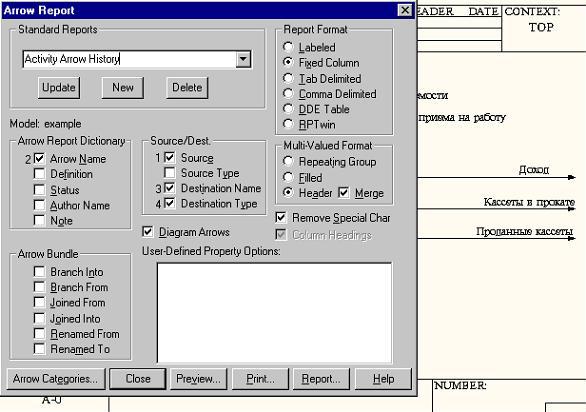Check the Renamed From option

(39, 334)
